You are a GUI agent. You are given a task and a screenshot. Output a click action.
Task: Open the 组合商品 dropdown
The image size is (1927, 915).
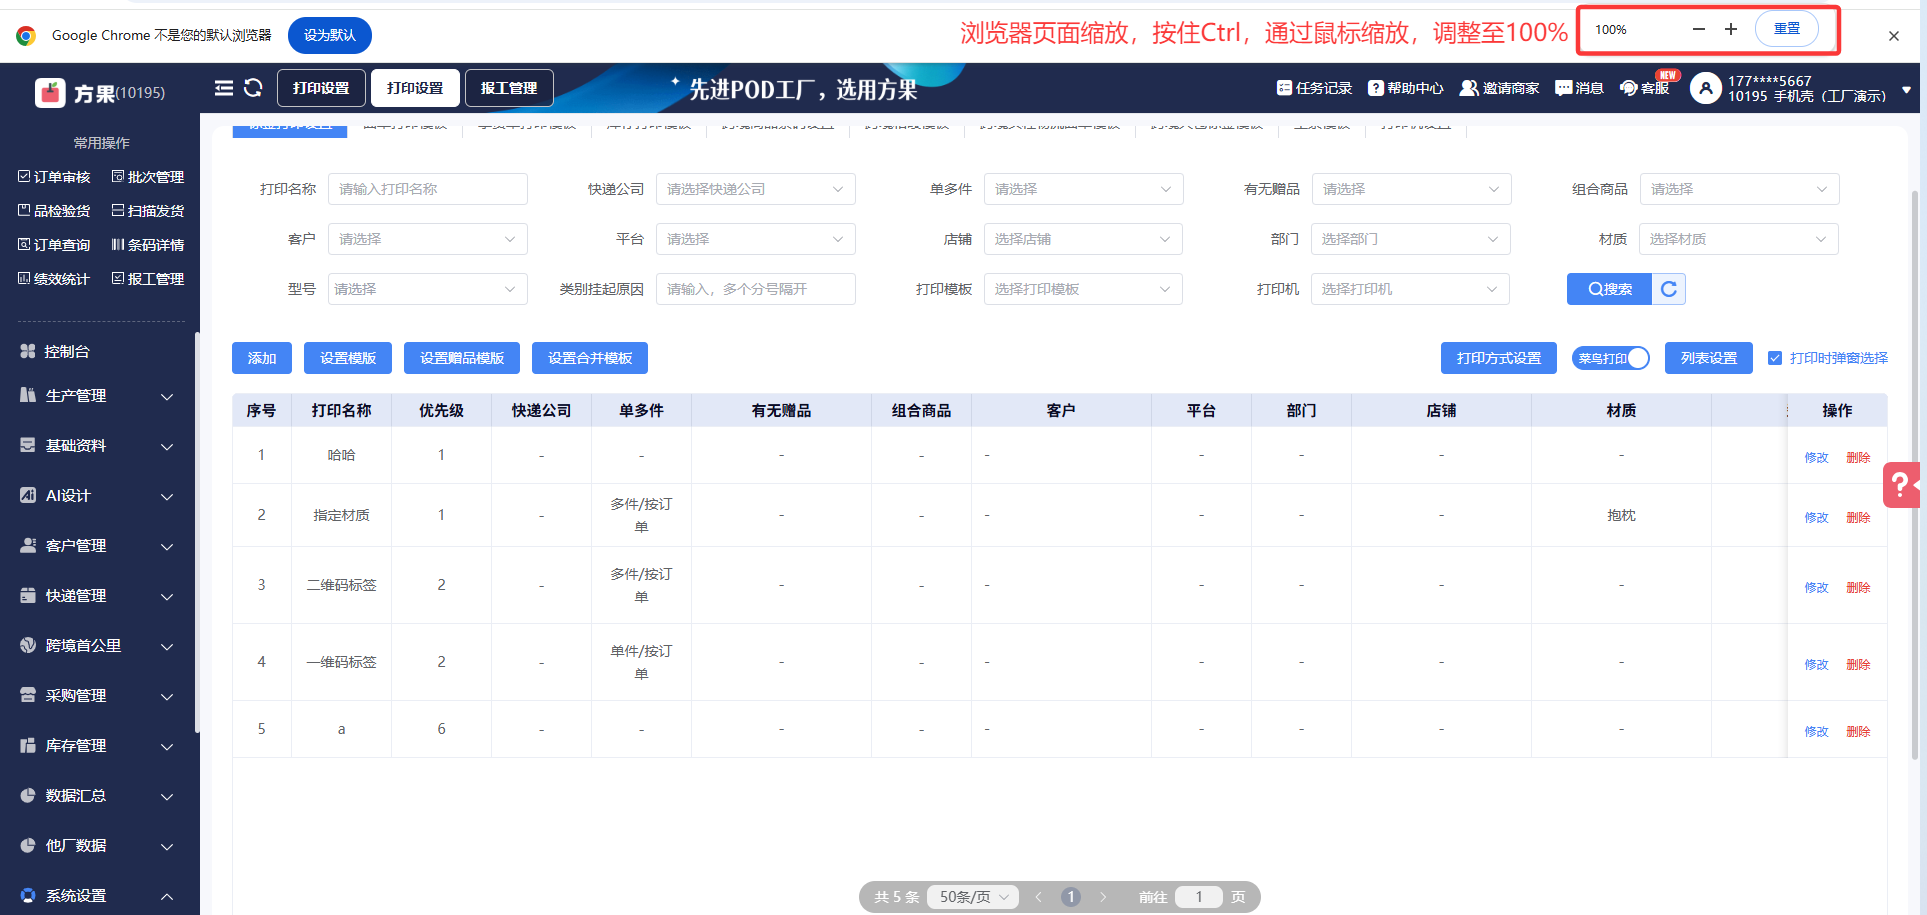pyautogui.click(x=1740, y=189)
